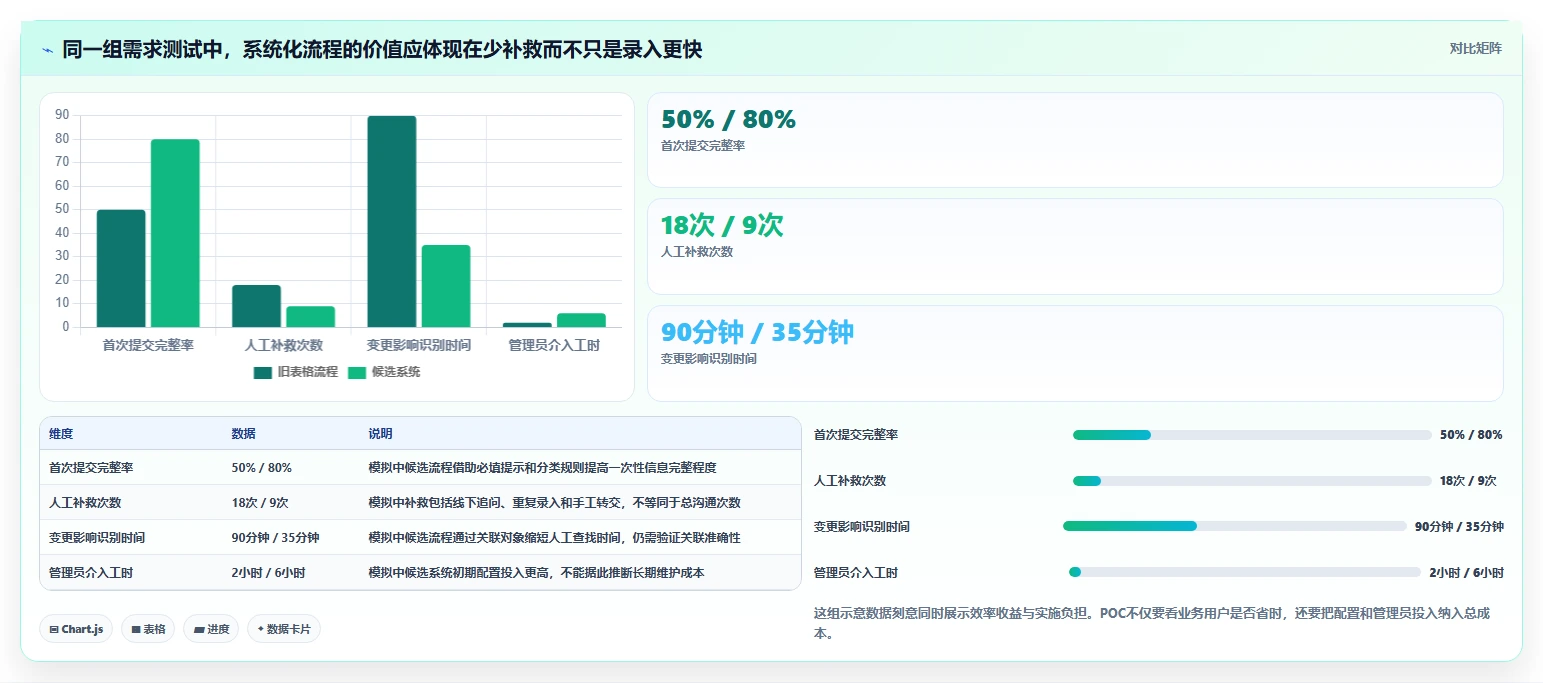Click the 管理员介入工时 chart axis label

click(554, 345)
